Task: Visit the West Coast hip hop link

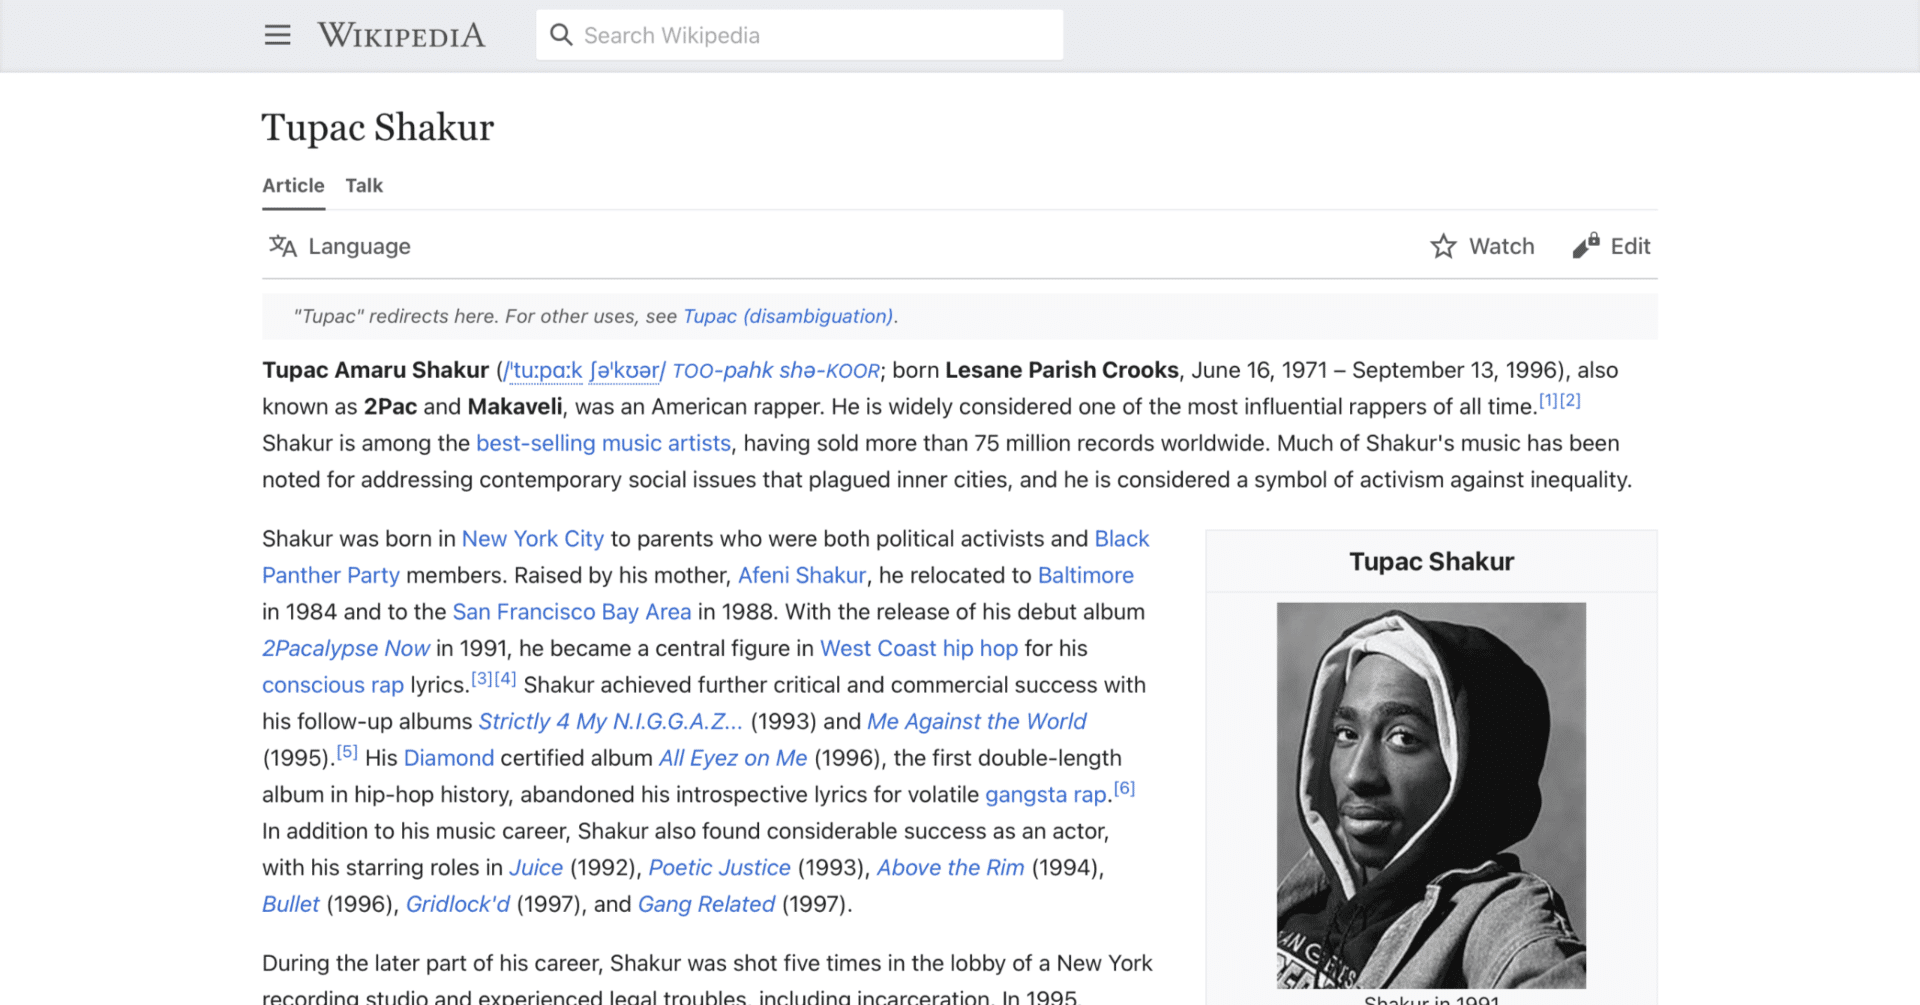Action: [918, 648]
